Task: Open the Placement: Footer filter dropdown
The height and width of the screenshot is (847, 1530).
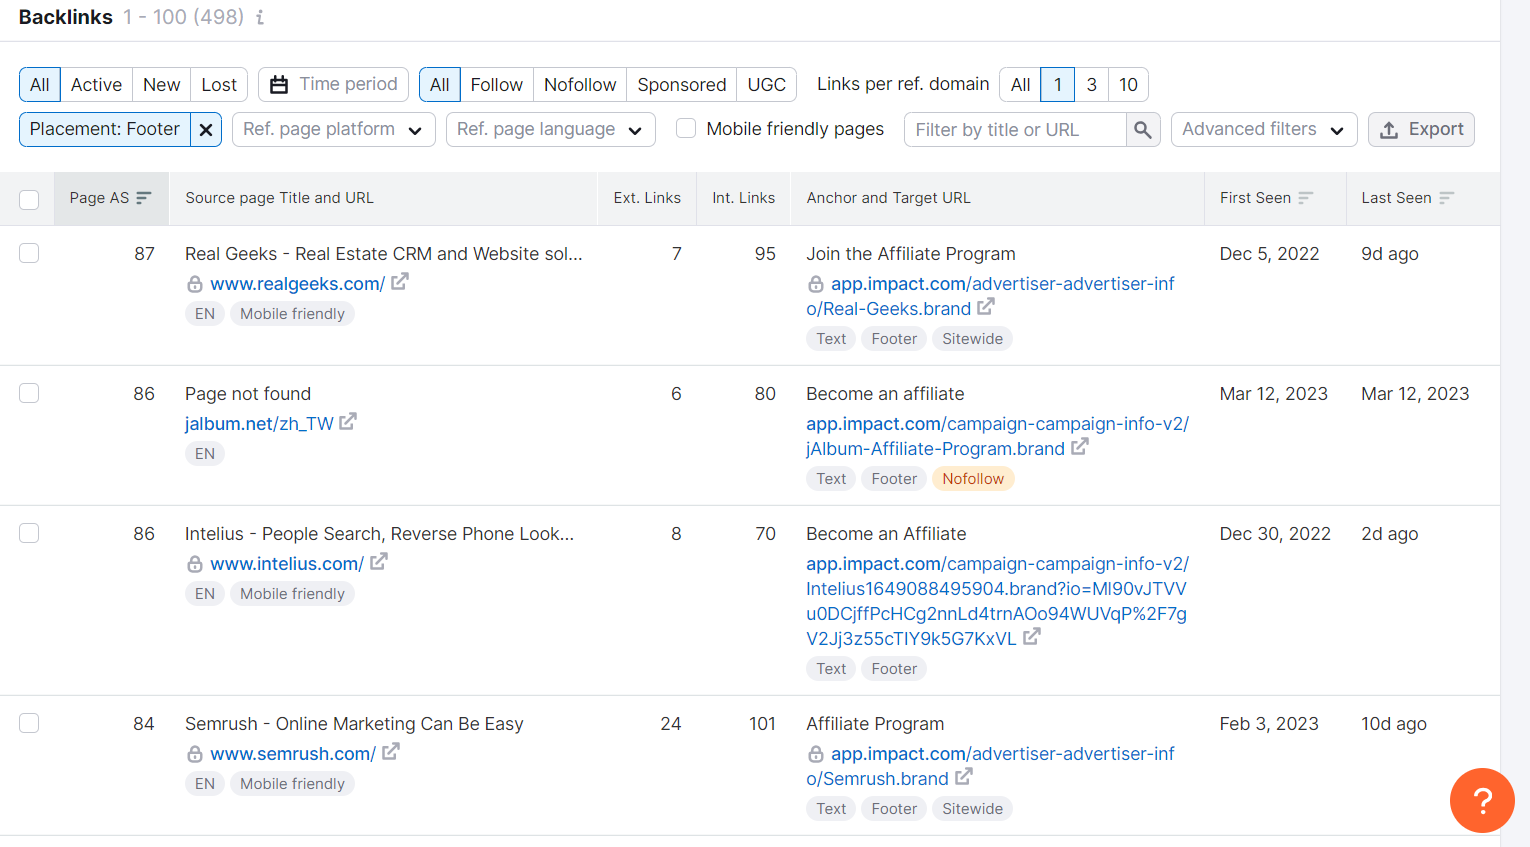Action: tap(105, 129)
